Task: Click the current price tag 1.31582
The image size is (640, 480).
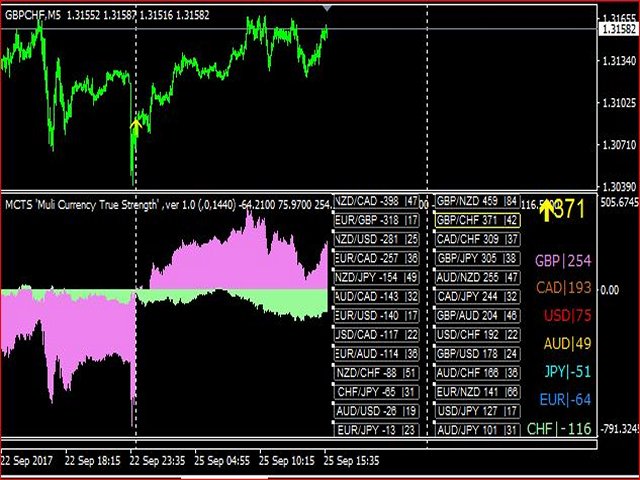Action: click(617, 30)
